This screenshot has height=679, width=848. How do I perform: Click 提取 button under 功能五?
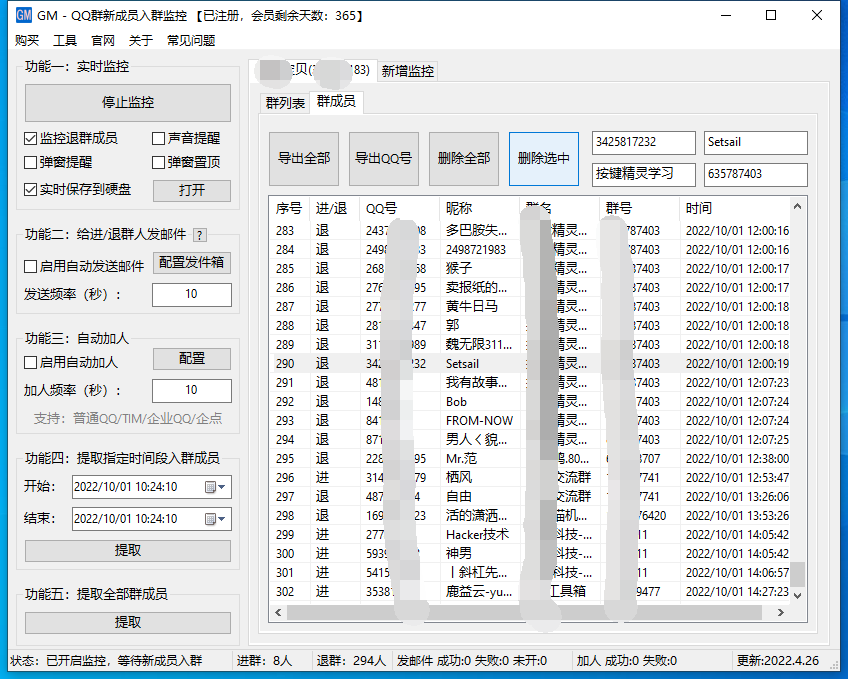click(128, 623)
